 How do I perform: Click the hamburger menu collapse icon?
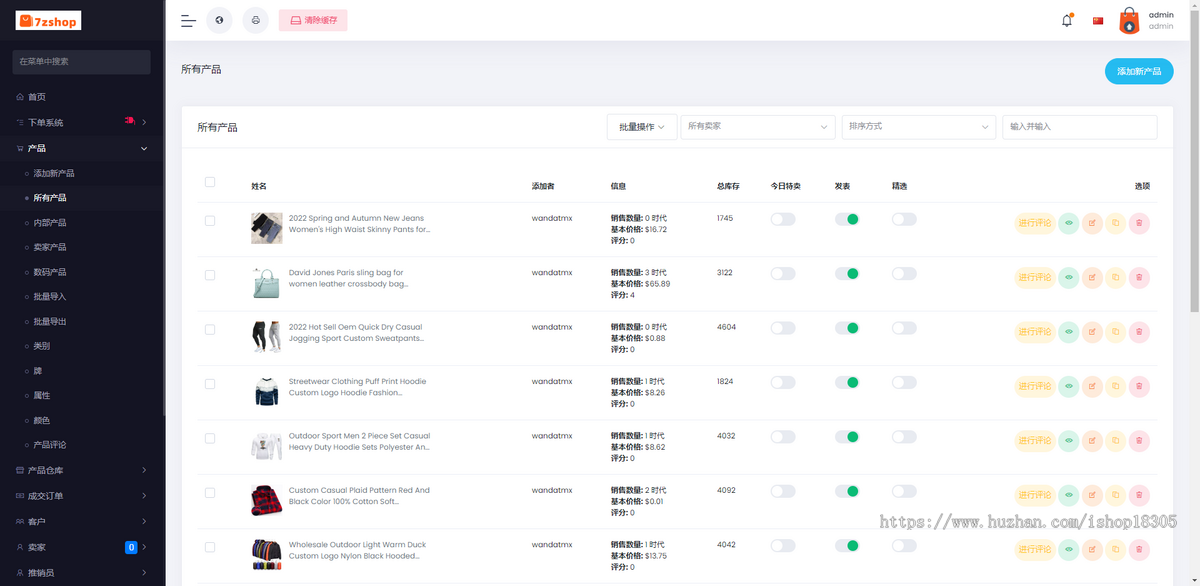click(188, 20)
